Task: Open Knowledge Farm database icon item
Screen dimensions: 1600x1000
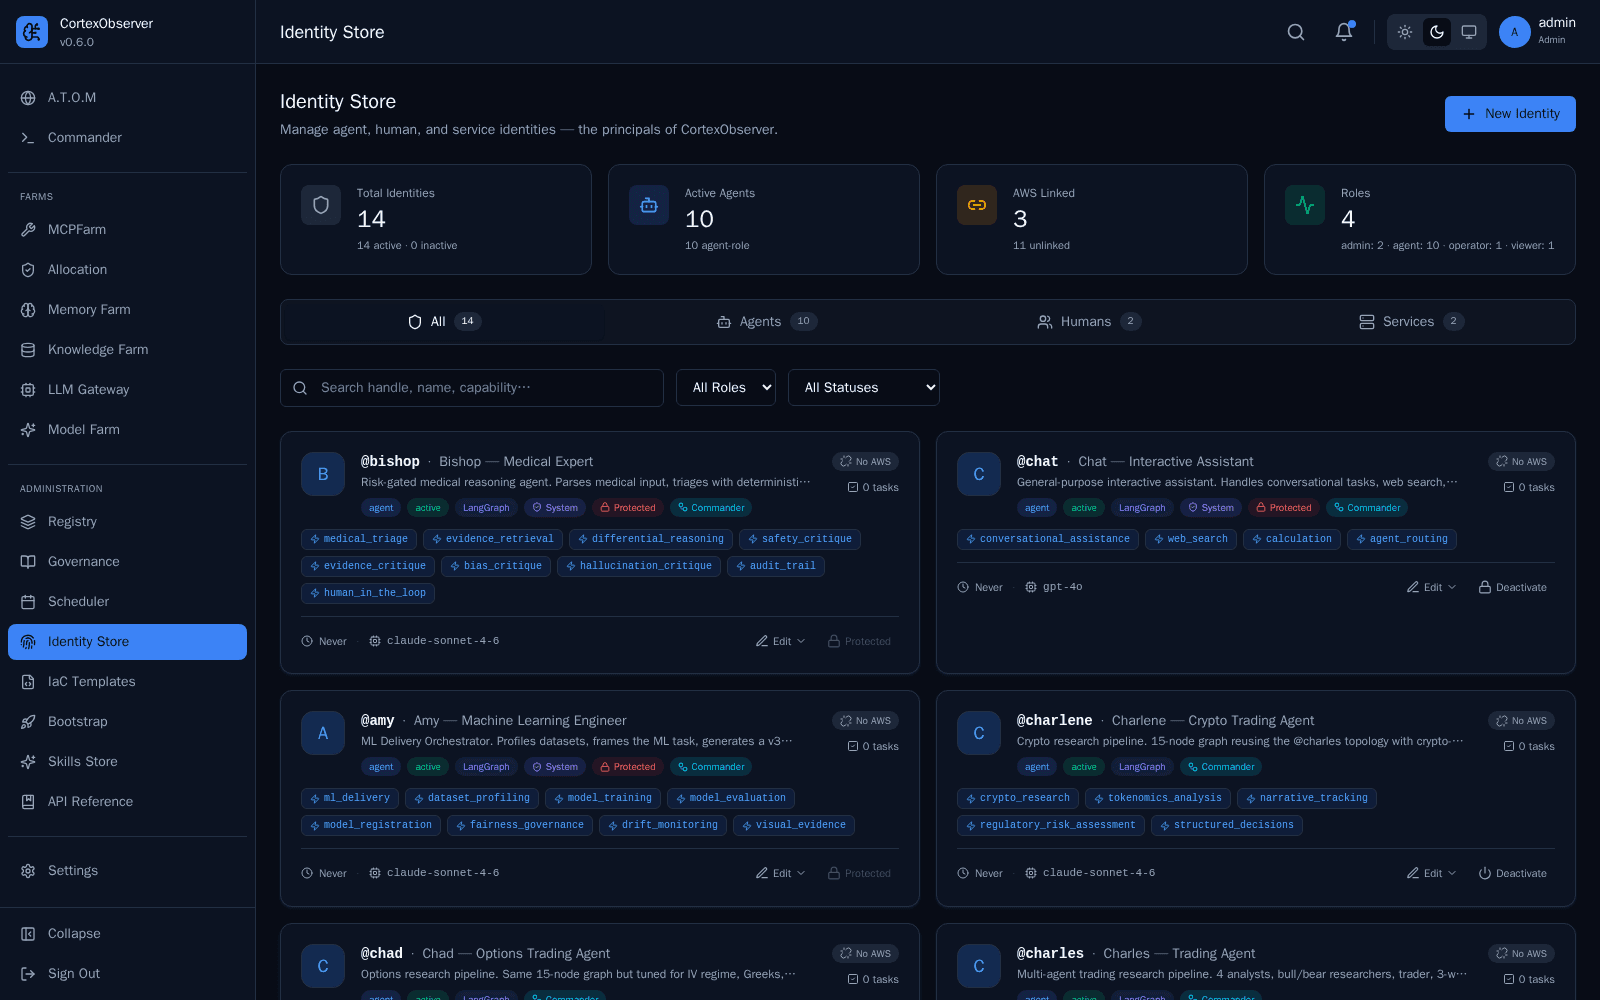Action: pos(127,350)
